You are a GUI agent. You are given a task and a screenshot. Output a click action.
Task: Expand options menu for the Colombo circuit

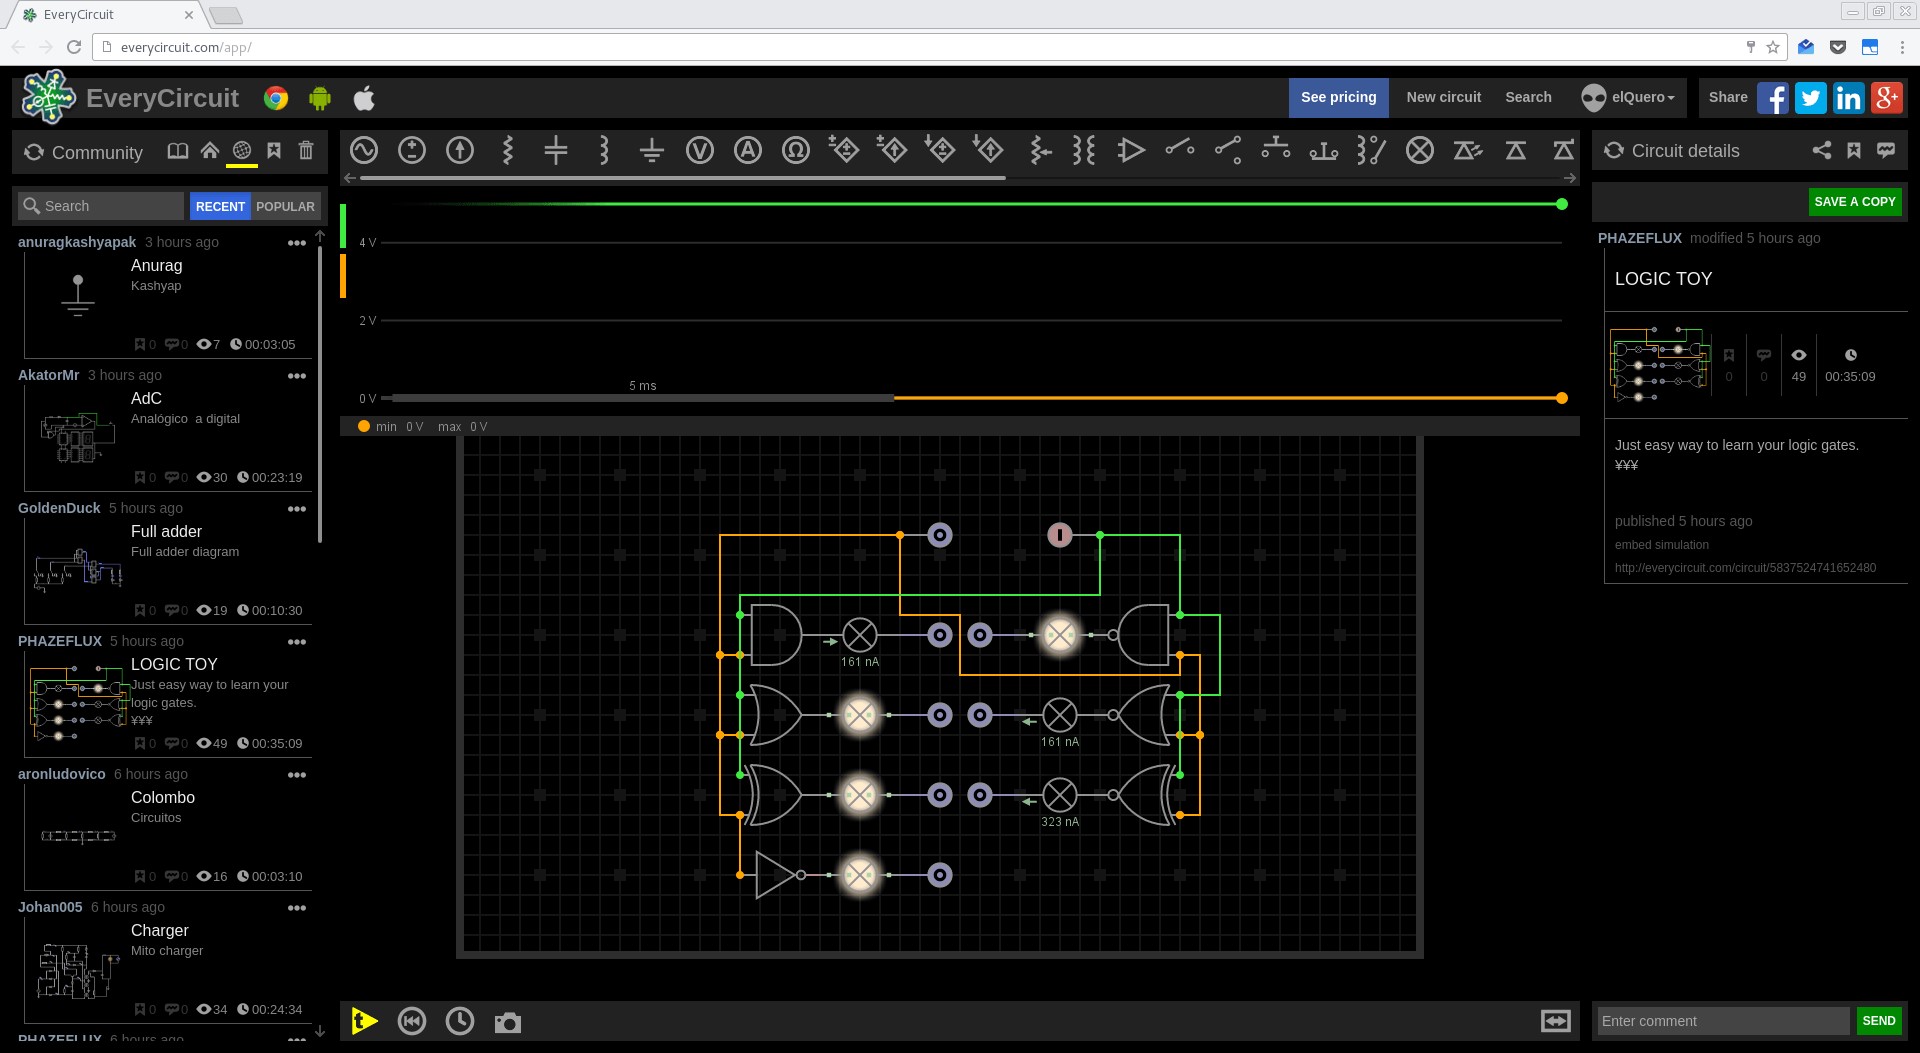(x=297, y=775)
